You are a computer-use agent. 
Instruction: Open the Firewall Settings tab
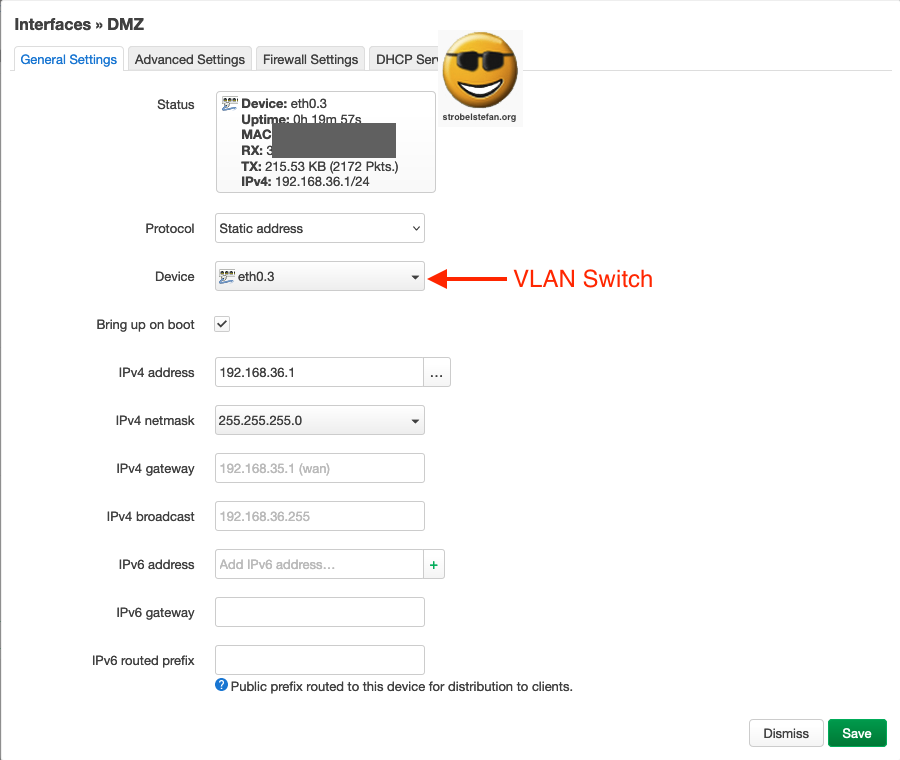310,59
